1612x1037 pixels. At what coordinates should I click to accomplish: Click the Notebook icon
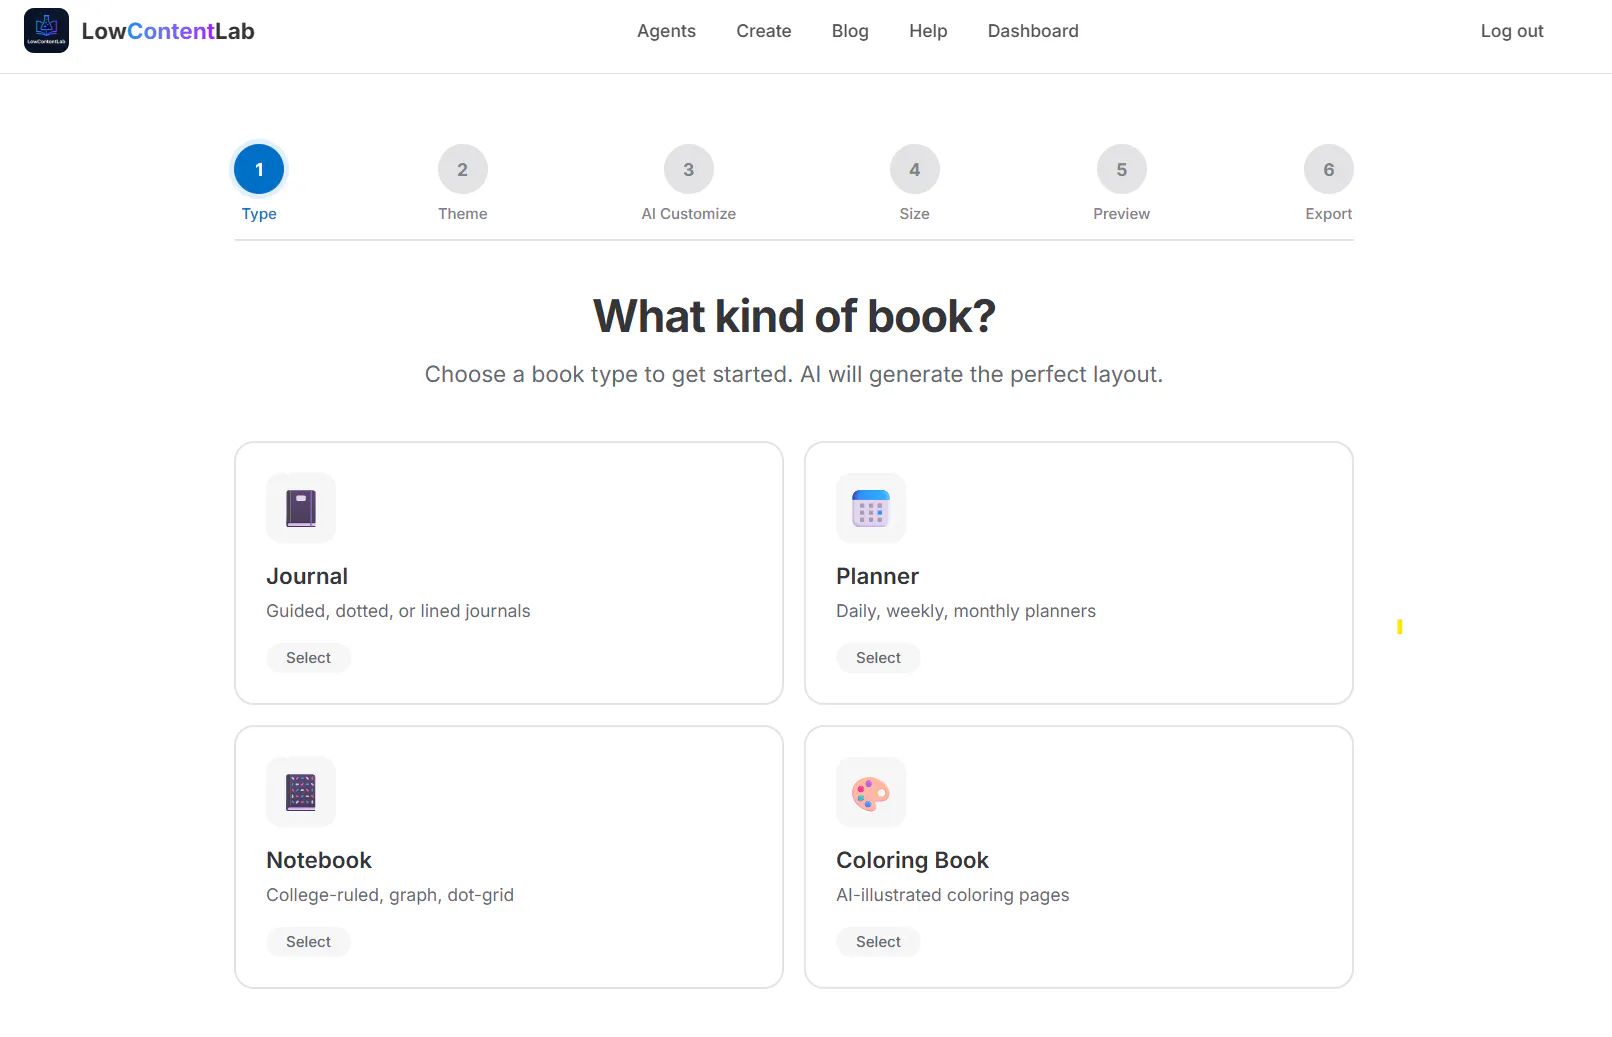click(301, 792)
